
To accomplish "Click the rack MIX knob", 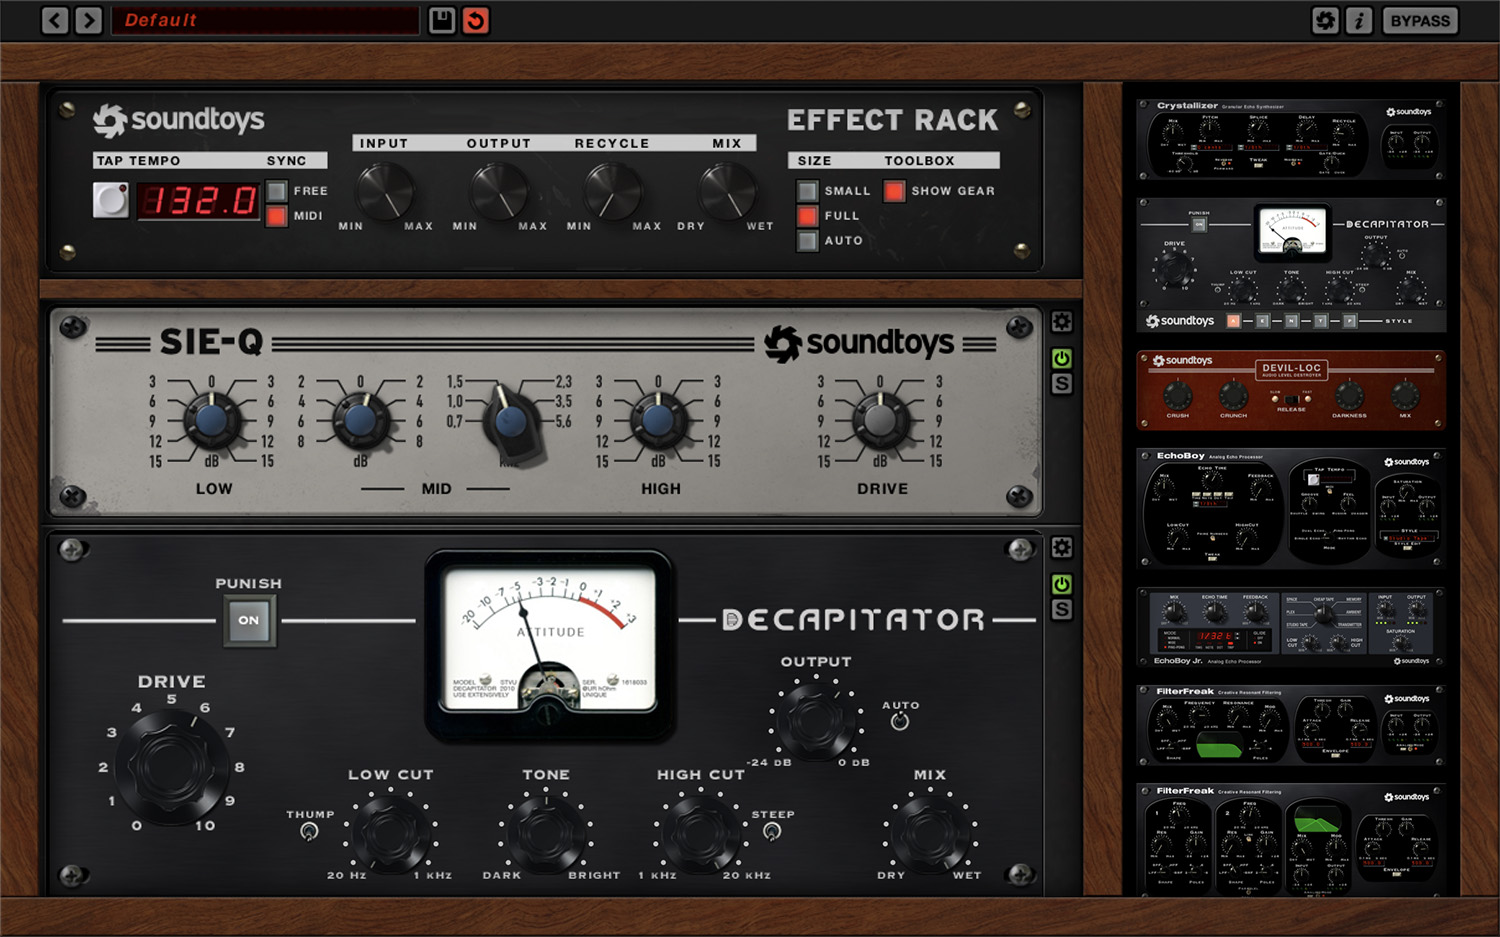I will coord(727,192).
